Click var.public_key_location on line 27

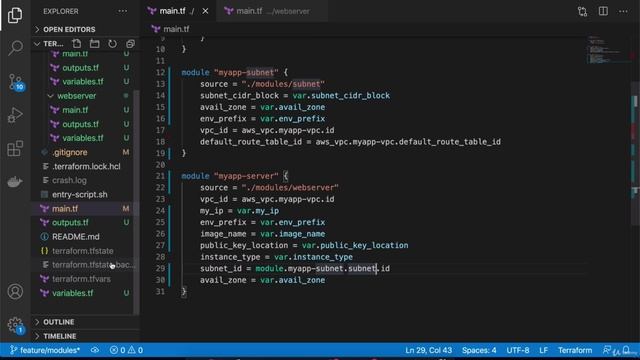(355, 245)
